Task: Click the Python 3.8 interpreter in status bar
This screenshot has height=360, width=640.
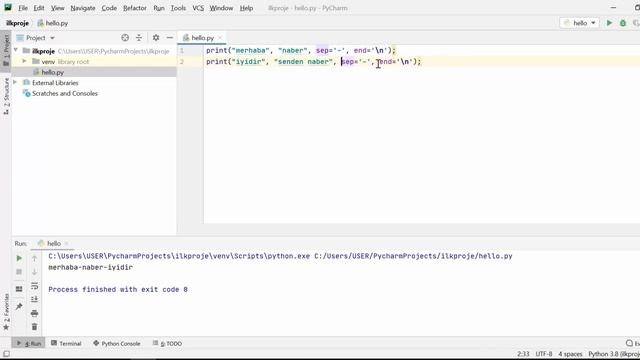Action: [x=613, y=354]
